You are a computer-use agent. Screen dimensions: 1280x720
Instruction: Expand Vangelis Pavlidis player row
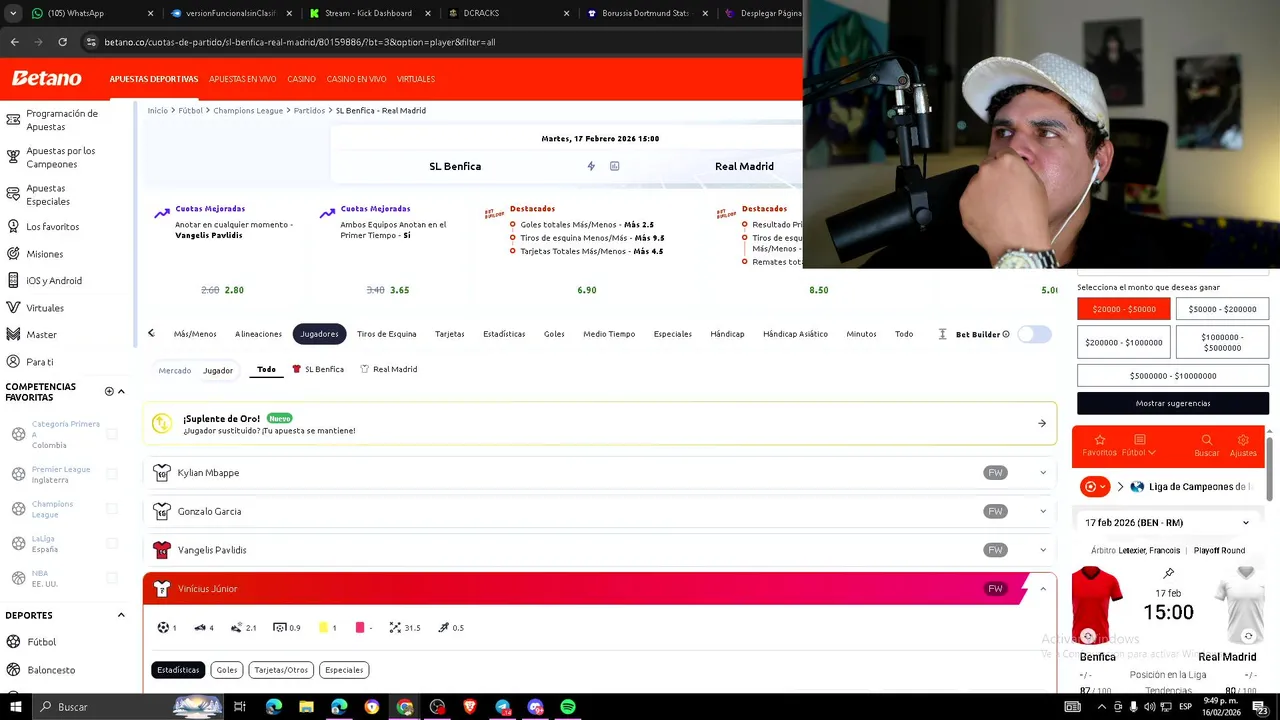tap(600, 550)
